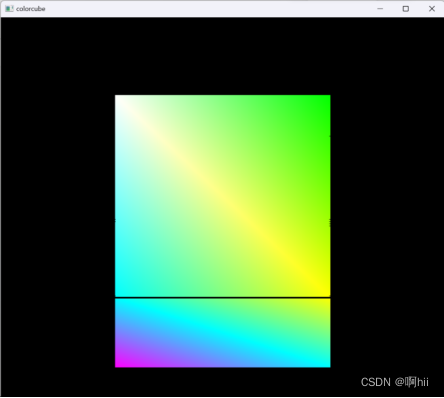The image size is (444, 398).
Task: Click the upper white-green-yellow cube face
Action: point(223,196)
